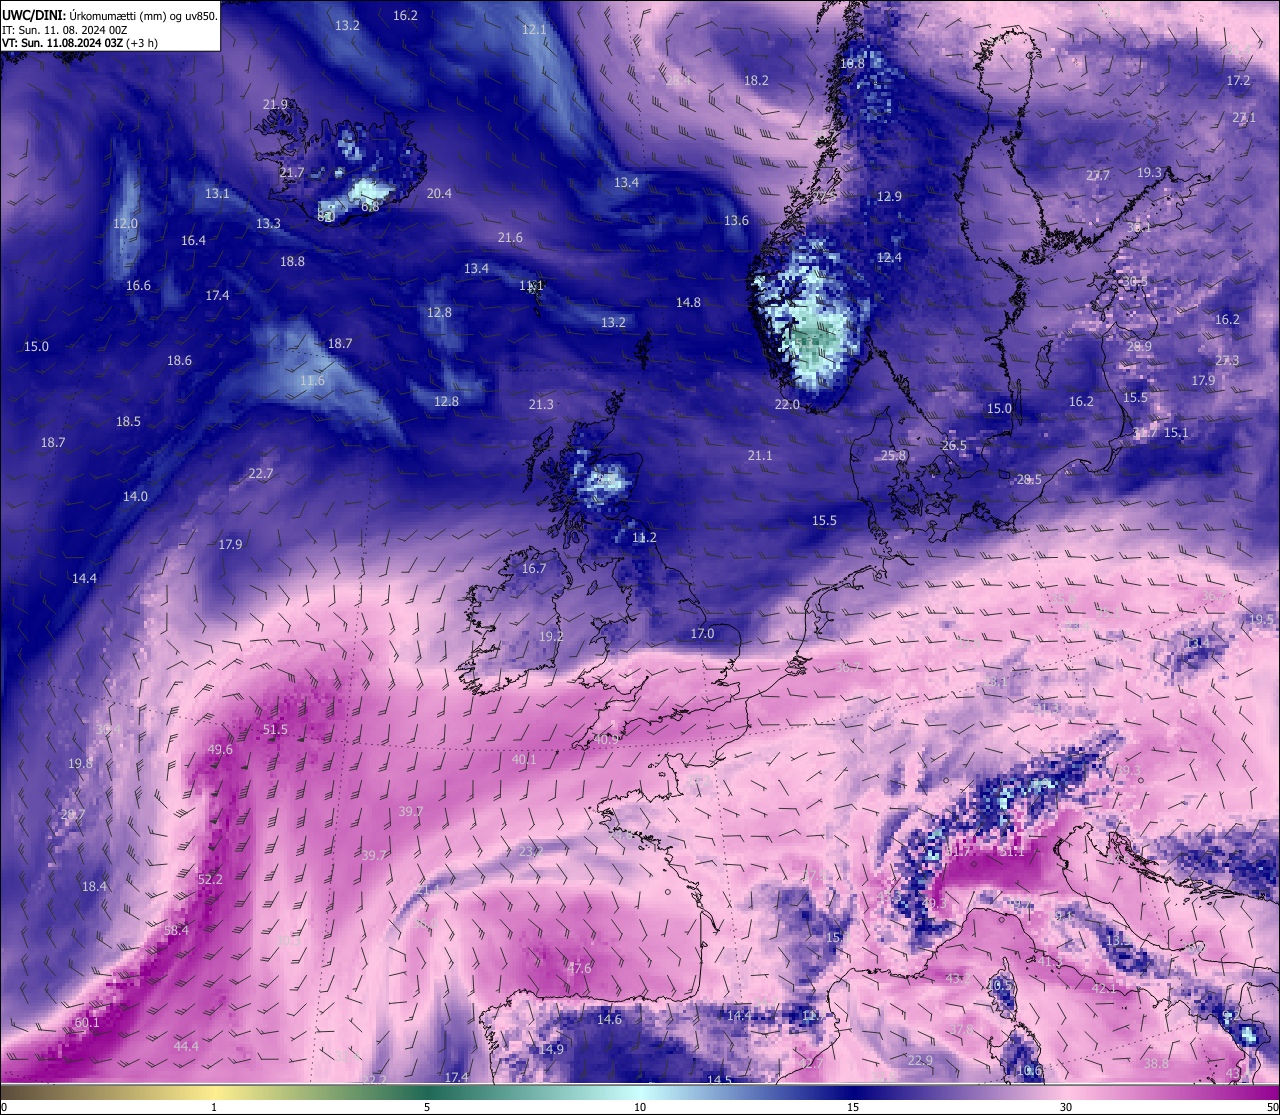The width and height of the screenshot is (1280, 1115).
Task: Click the 52.2 precipitable water value
Action: pos(210,879)
